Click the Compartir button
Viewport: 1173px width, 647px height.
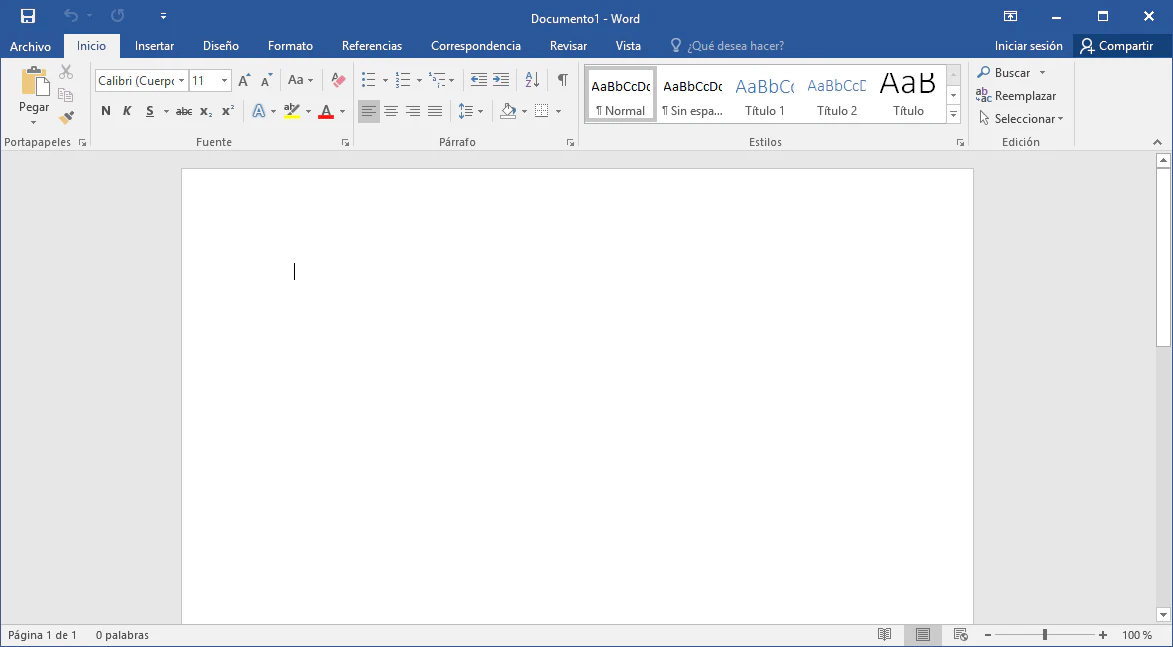click(1116, 46)
